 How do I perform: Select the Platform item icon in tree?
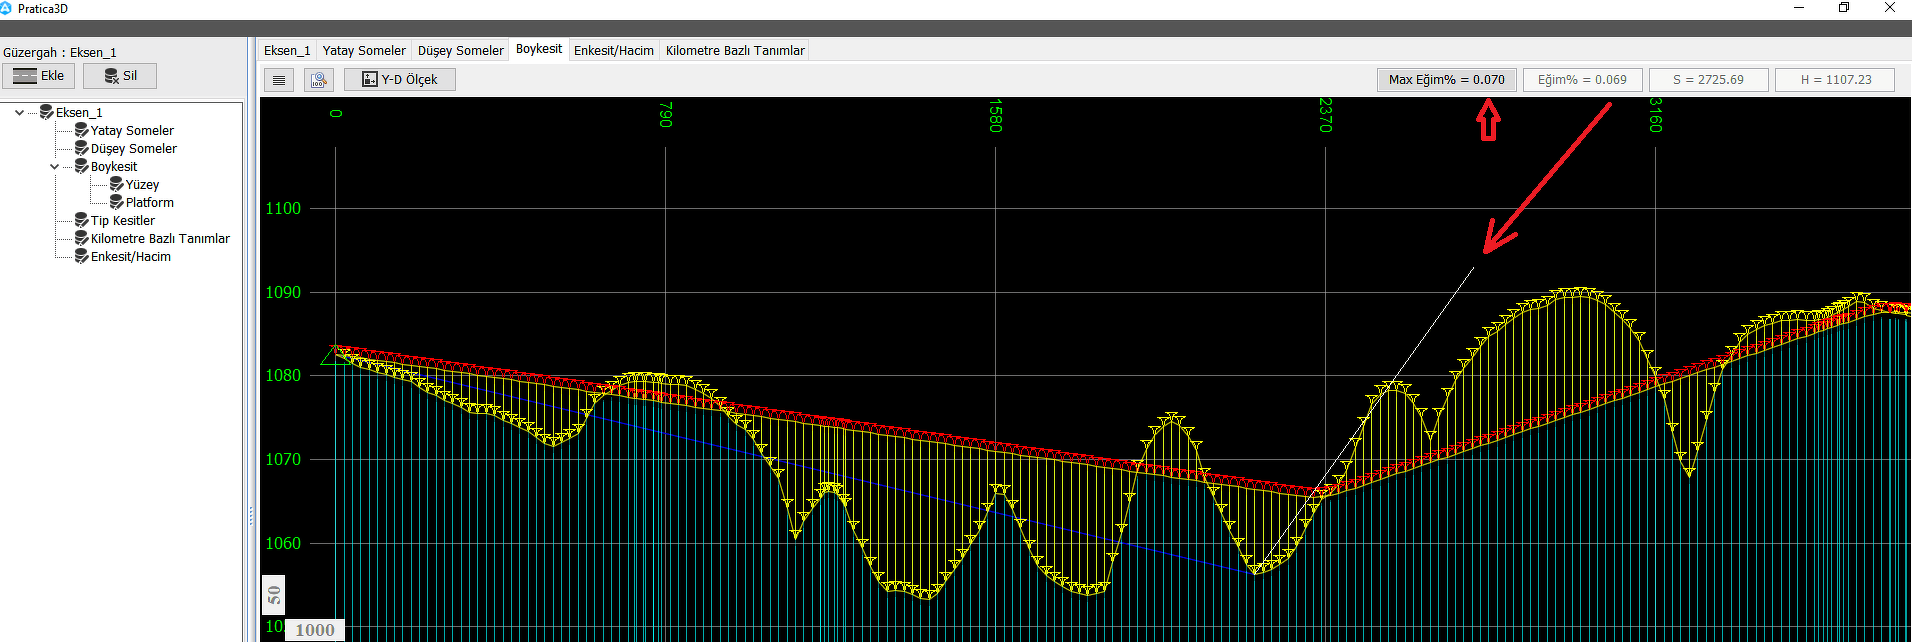click(x=116, y=203)
